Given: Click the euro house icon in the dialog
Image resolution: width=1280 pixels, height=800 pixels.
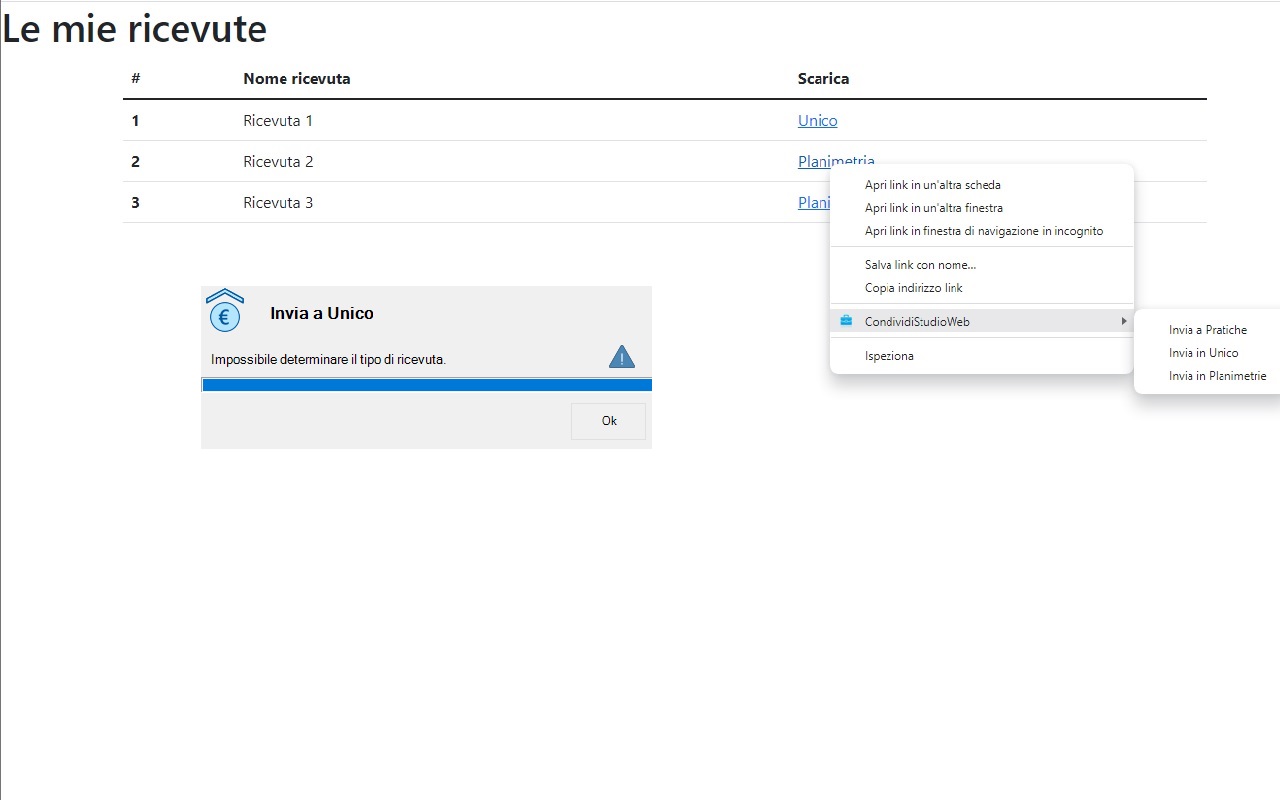Looking at the screenshot, I should (225, 311).
